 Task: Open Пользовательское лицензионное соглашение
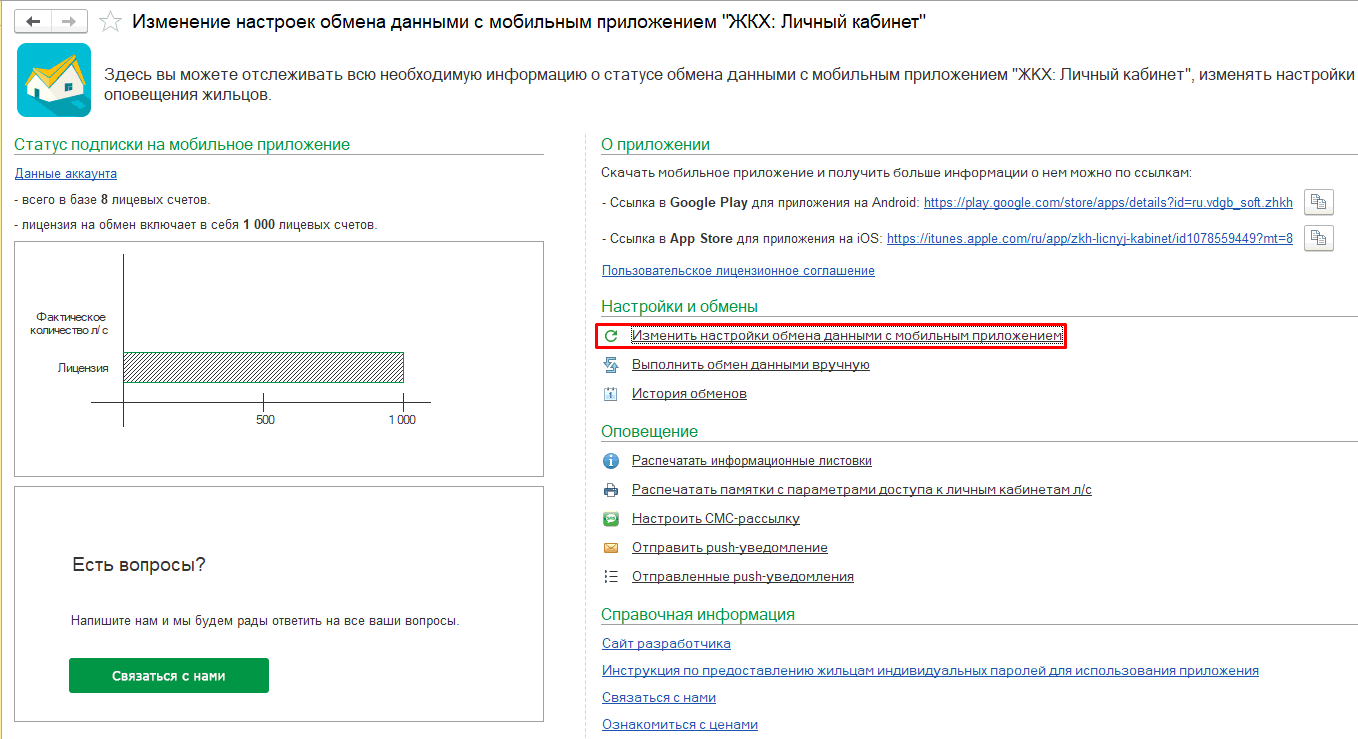(738, 271)
